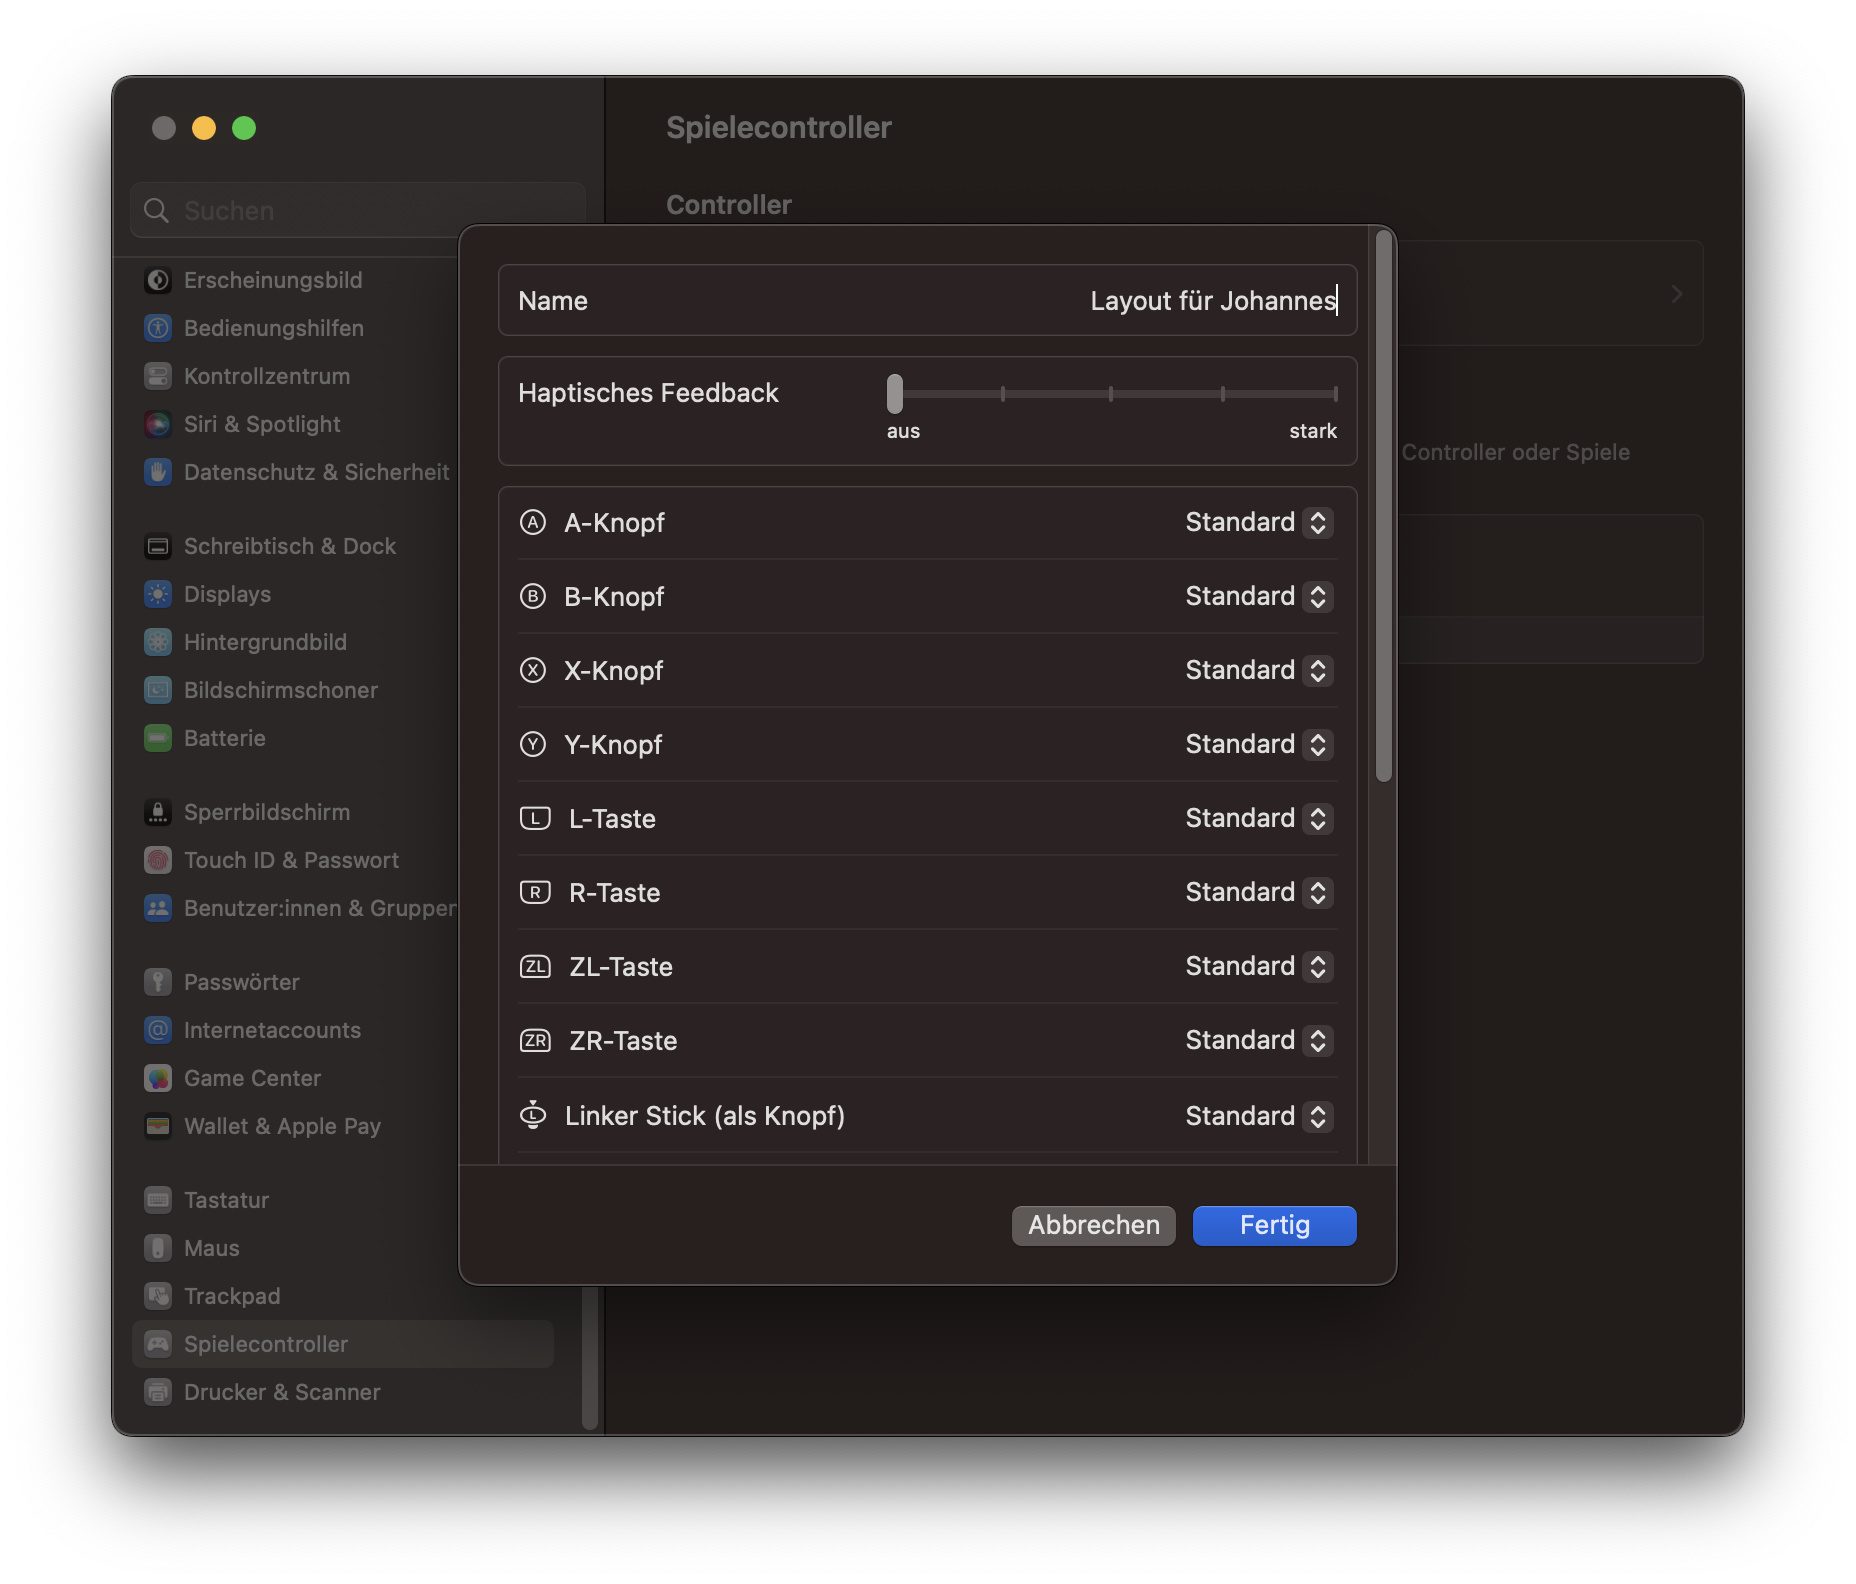Click the Bildschirmschoner icon
Image resolution: width=1856 pixels, height=1584 pixels.
[158, 690]
